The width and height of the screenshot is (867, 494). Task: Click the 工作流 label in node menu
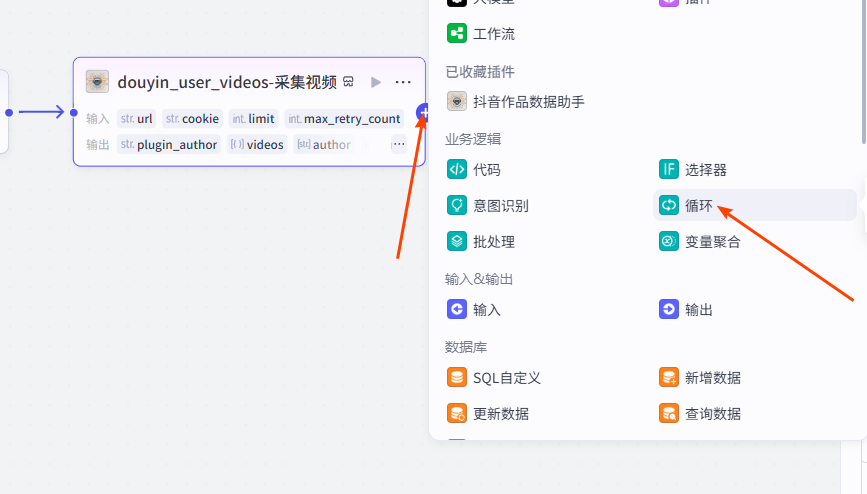tap(494, 34)
